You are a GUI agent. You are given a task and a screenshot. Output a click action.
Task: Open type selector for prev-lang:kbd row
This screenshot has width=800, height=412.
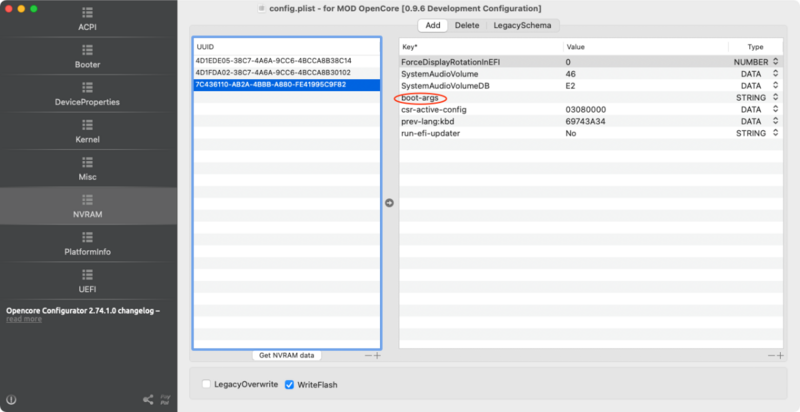(x=776, y=121)
